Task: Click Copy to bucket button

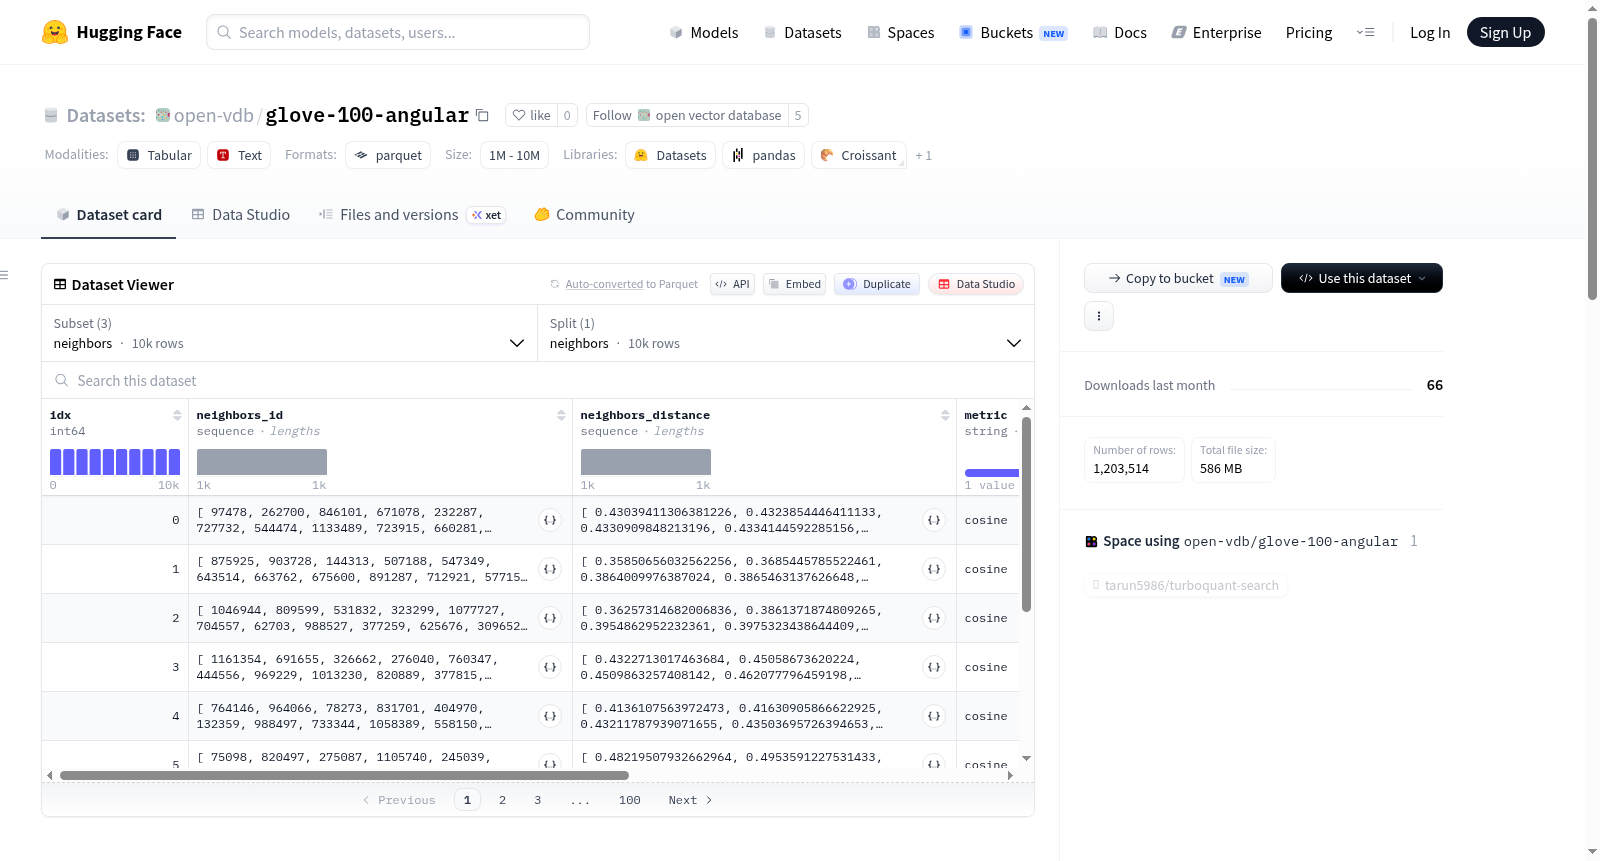Action: (1178, 278)
